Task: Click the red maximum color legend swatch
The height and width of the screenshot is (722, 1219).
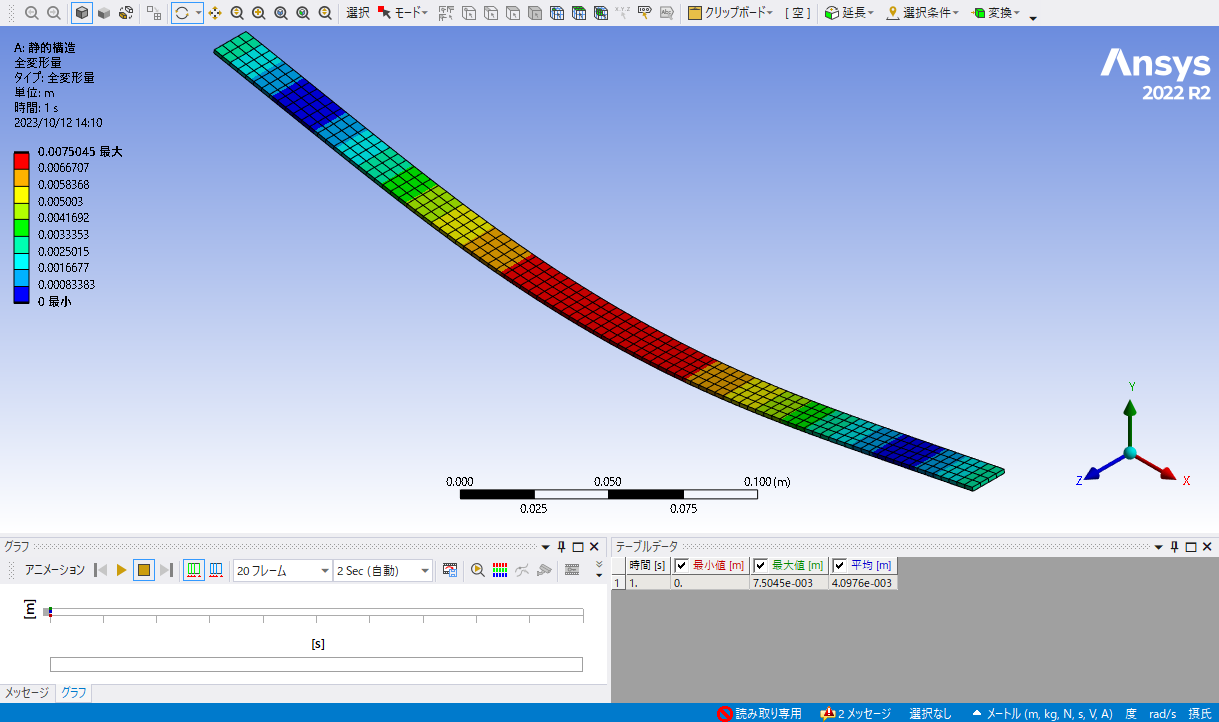Action: point(21,160)
